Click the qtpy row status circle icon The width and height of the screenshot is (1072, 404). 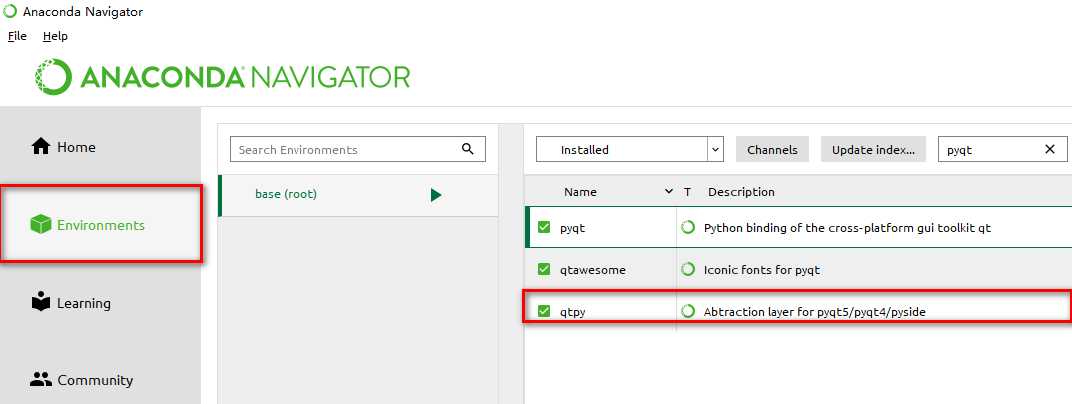(688, 312)
